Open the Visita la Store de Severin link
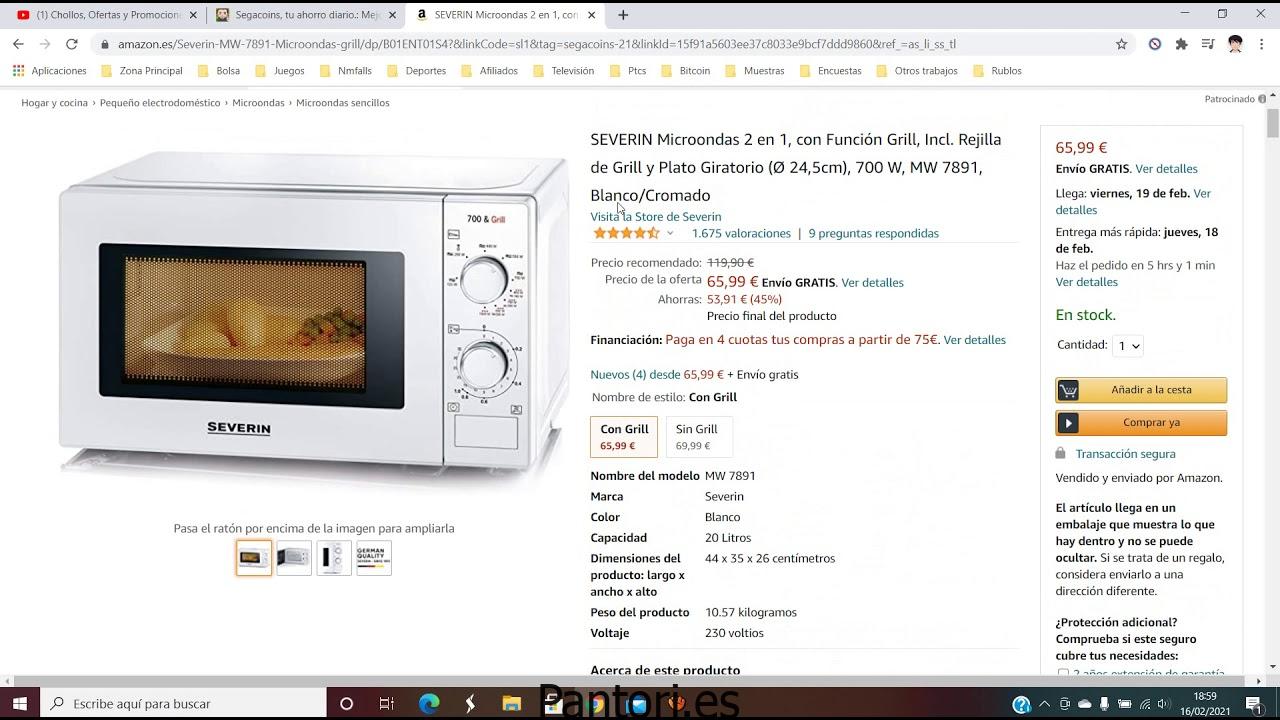Screen dimensions: 1280x720 pyautogui.click(x=656, y=217)
